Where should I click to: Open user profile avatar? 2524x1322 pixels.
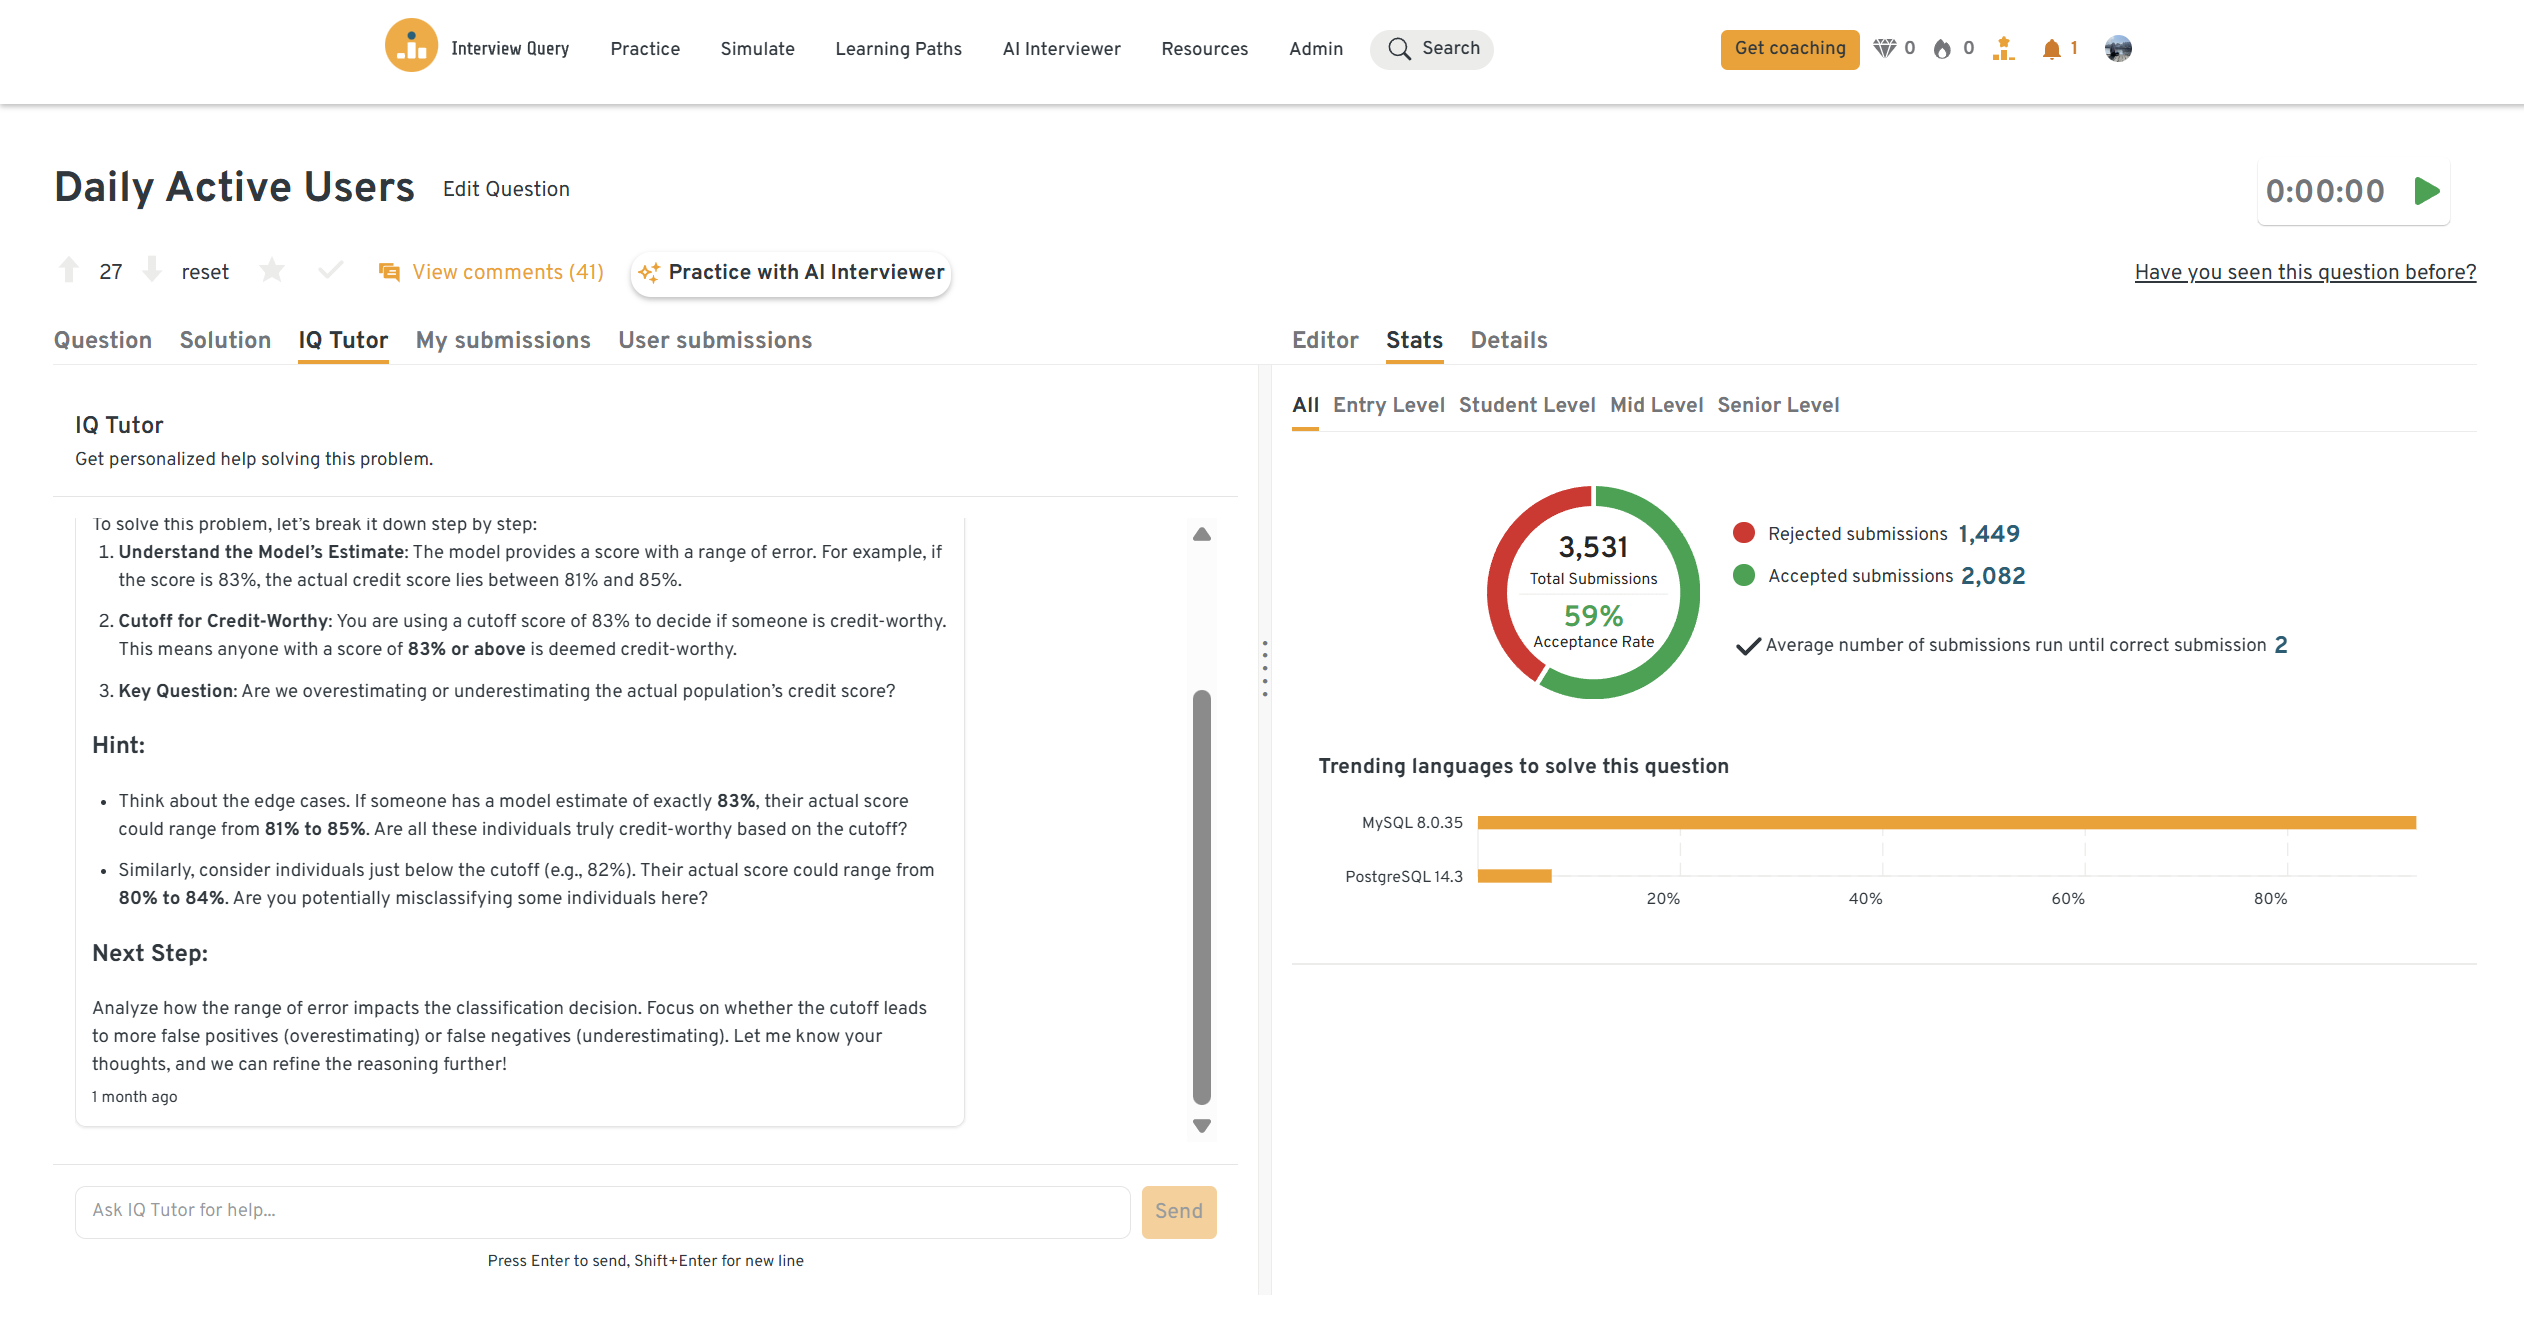point(2118,49)
